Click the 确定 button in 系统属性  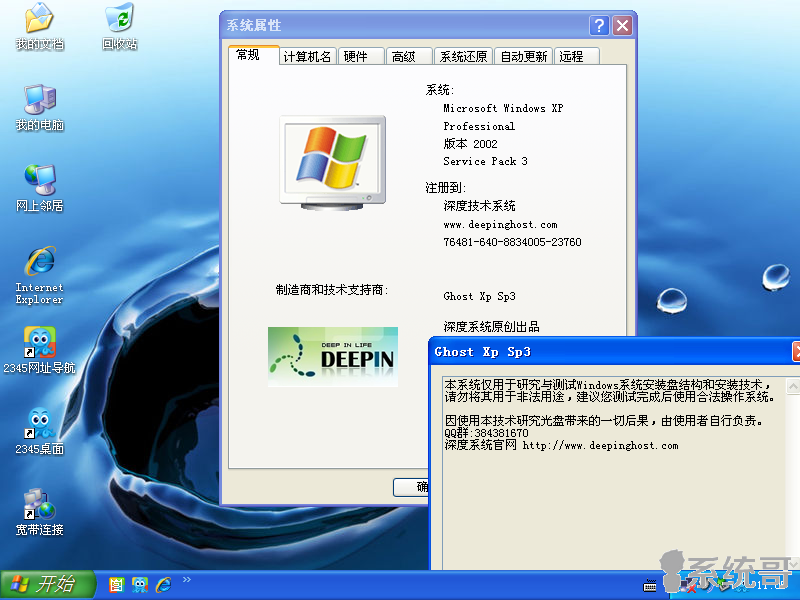[x=411, y=487]
